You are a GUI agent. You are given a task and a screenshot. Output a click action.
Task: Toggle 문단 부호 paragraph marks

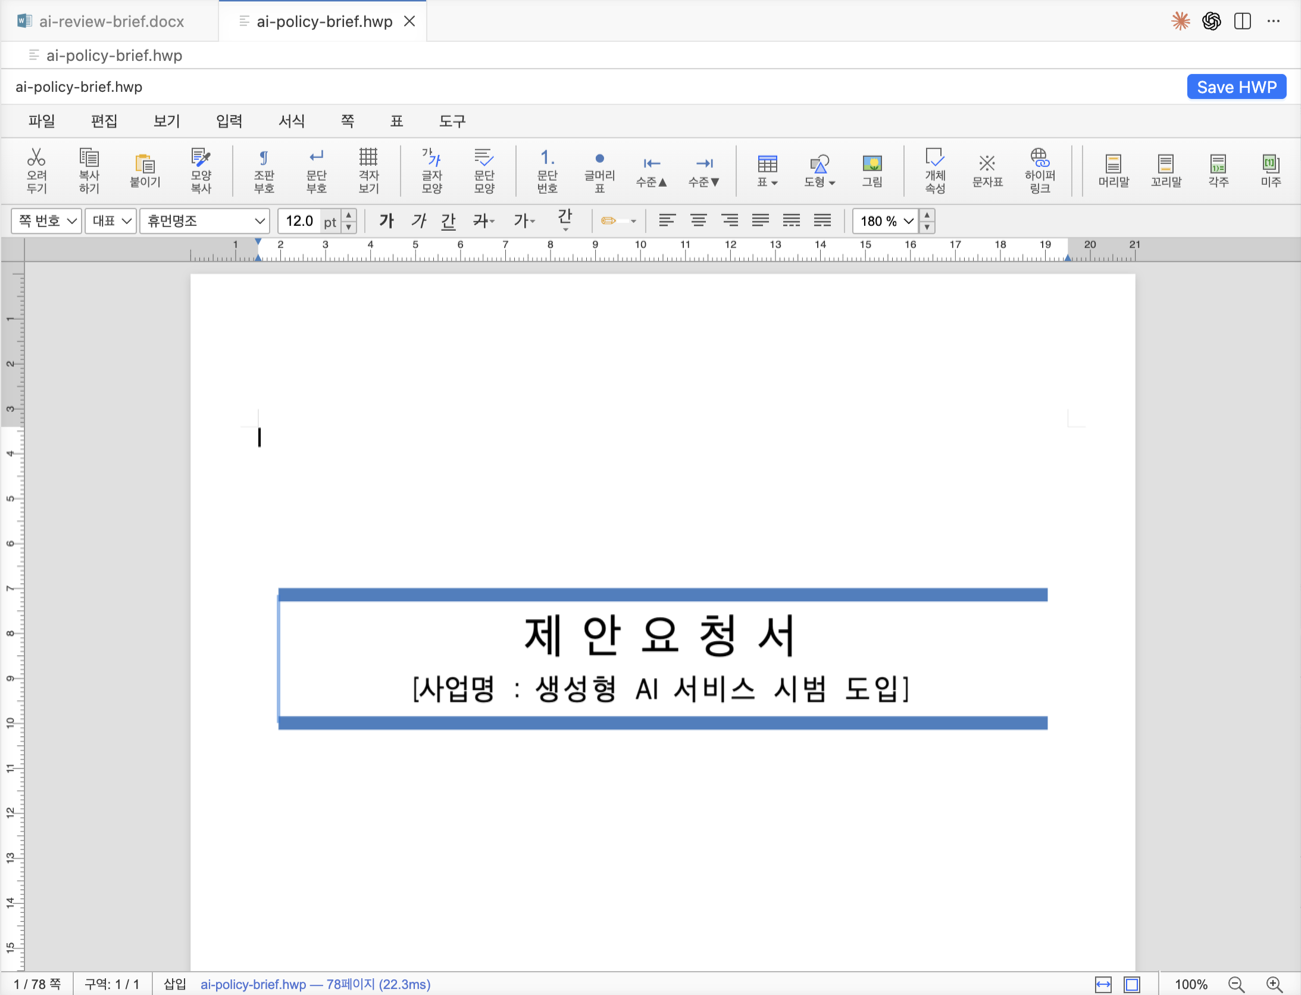pyautogui.click(x=316, y=169)
